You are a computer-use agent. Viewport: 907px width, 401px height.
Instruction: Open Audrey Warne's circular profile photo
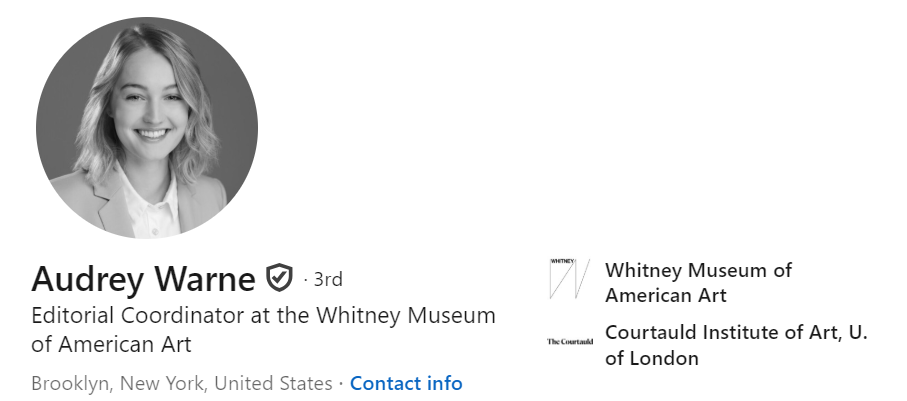coord(147,127)
